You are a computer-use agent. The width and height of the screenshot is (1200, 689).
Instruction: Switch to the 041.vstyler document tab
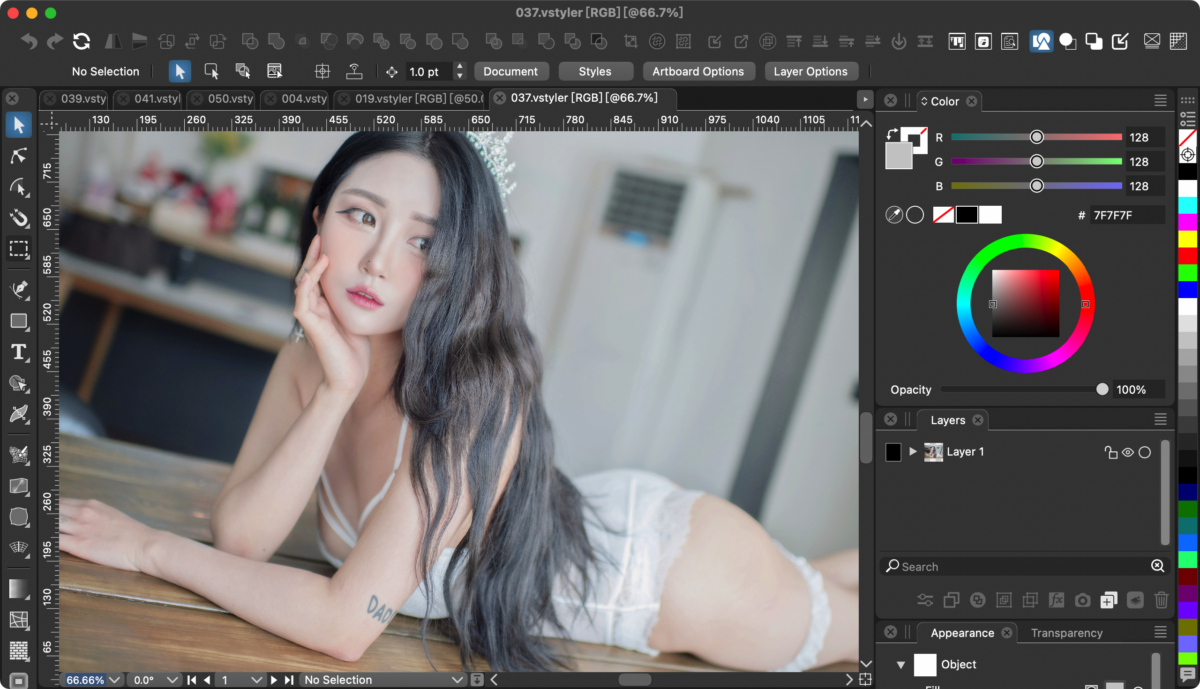[x=148, y=99]
